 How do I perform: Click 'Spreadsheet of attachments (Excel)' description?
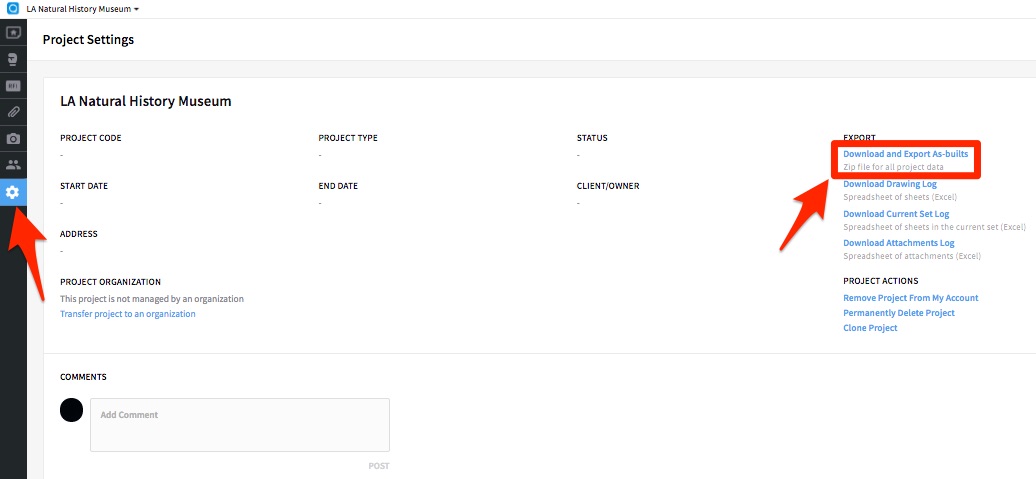pos(912,256)
